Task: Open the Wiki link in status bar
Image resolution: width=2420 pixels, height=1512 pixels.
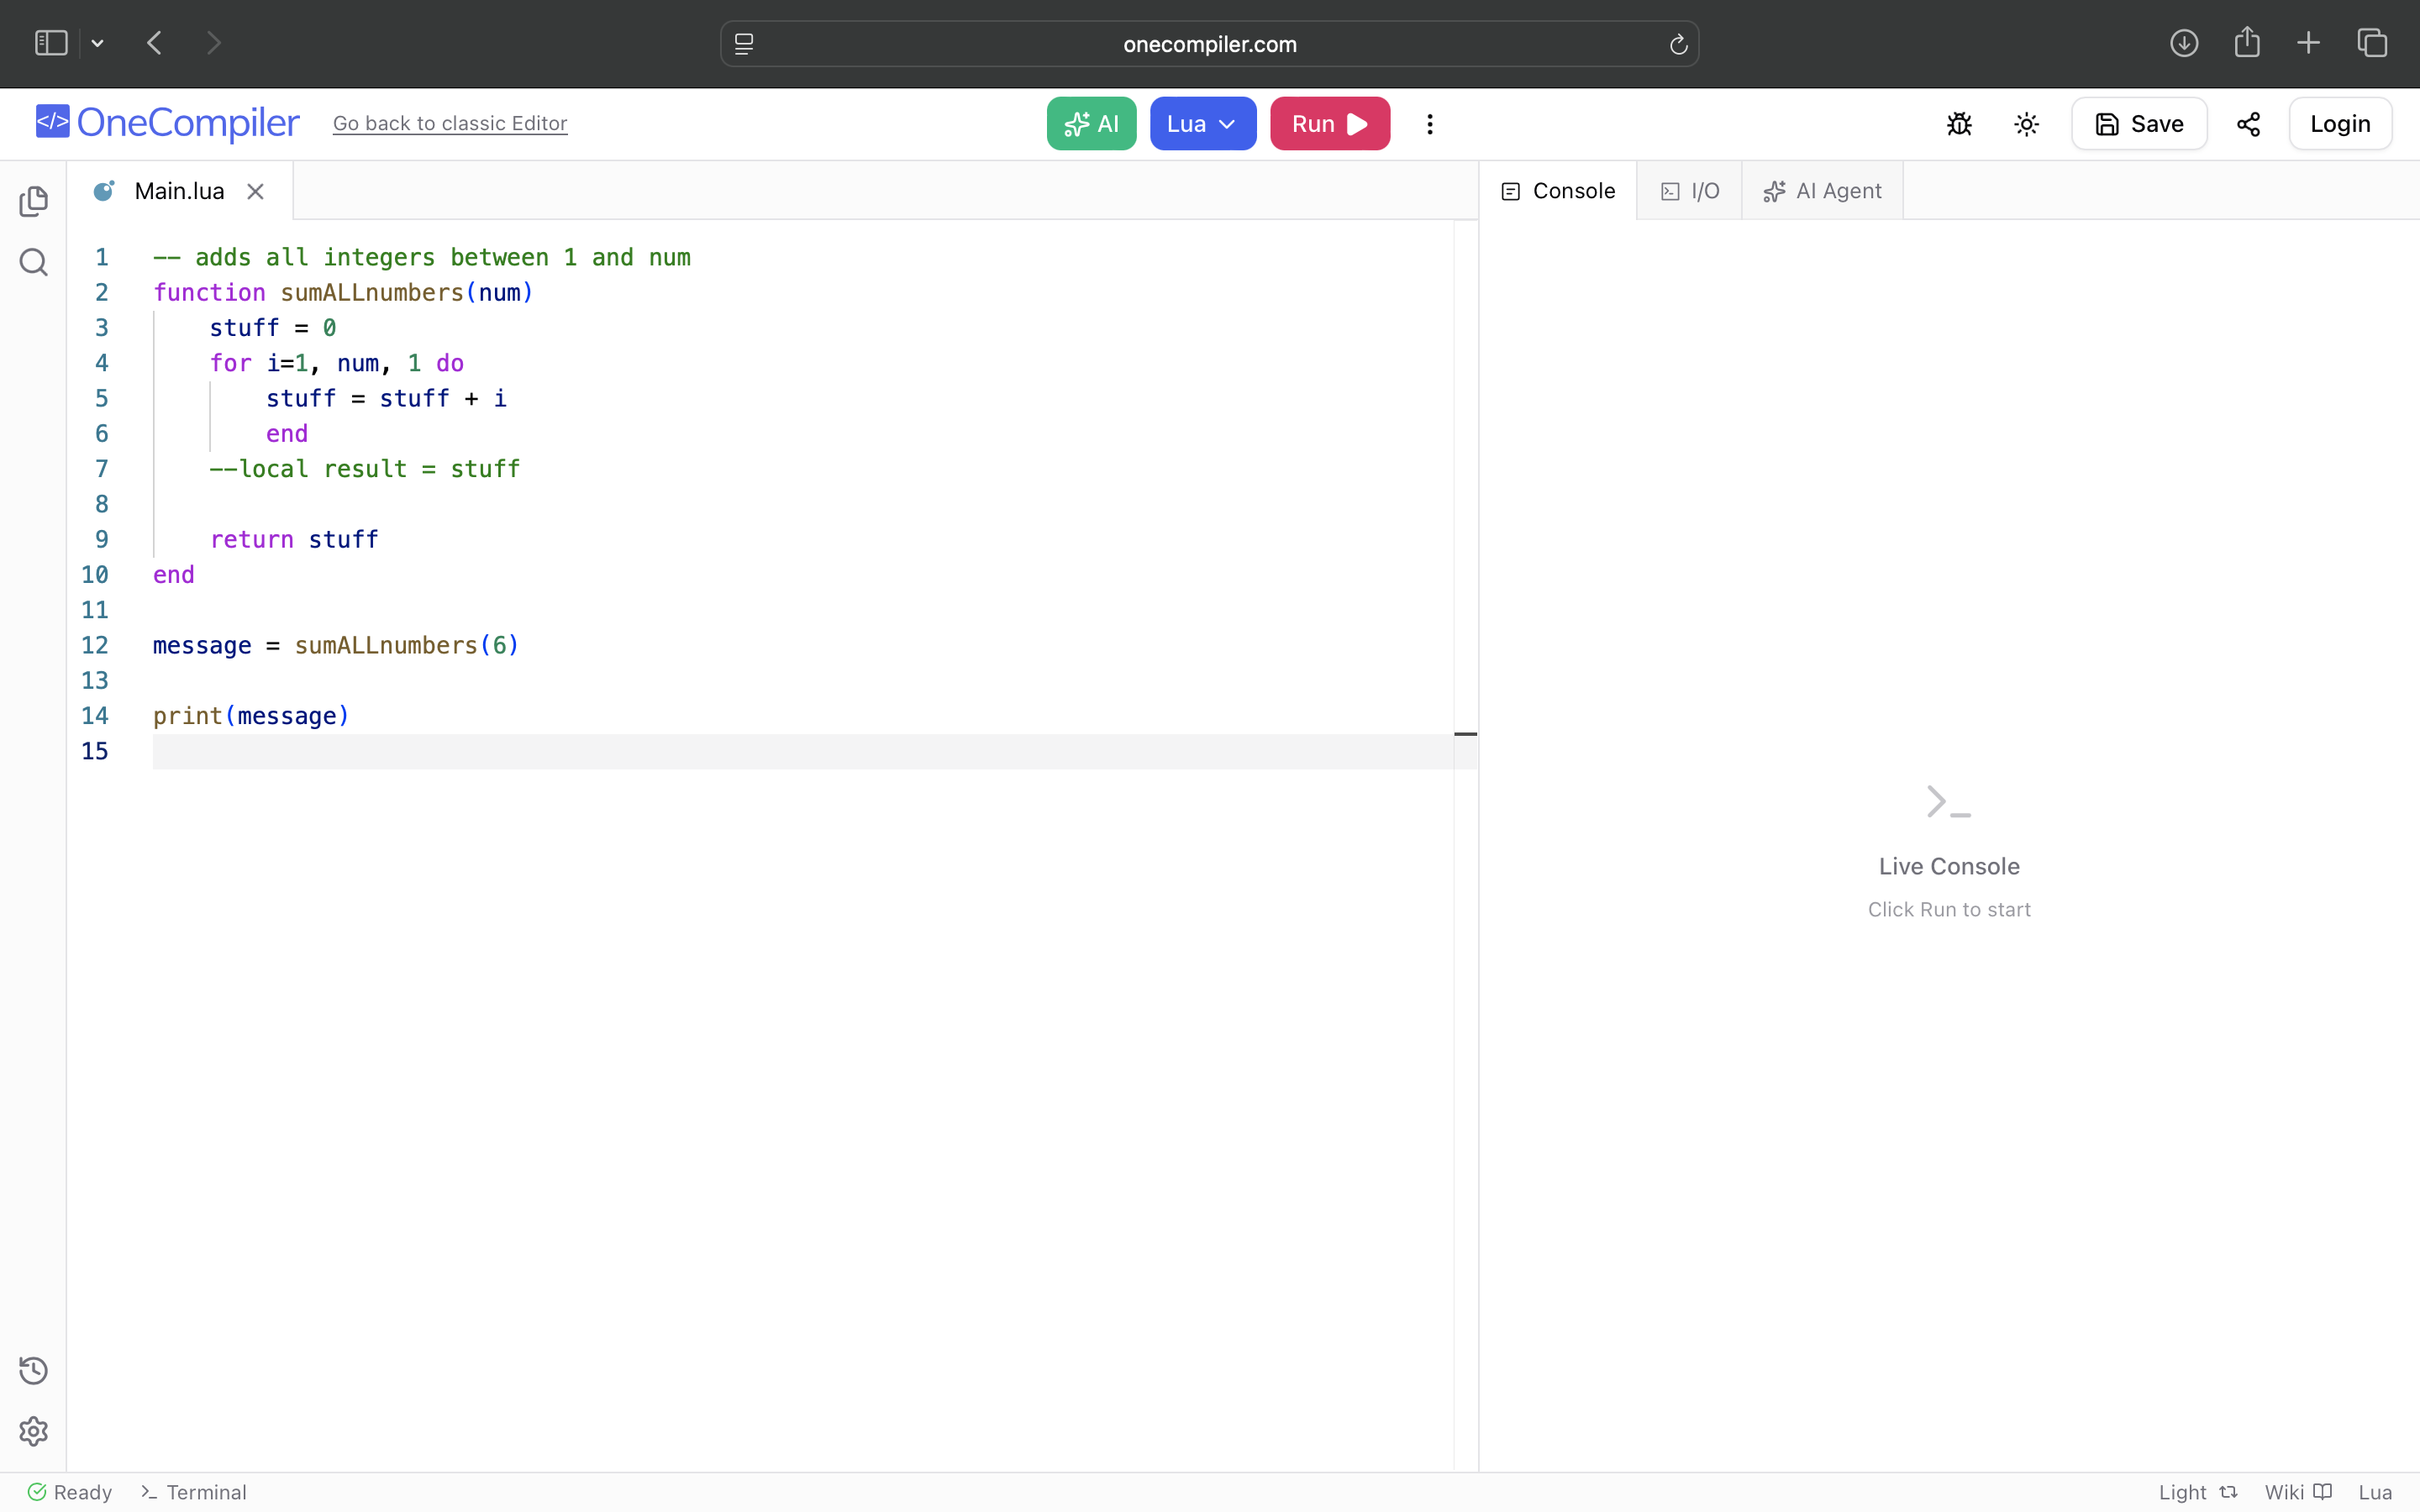Action: (2298, 1492)
